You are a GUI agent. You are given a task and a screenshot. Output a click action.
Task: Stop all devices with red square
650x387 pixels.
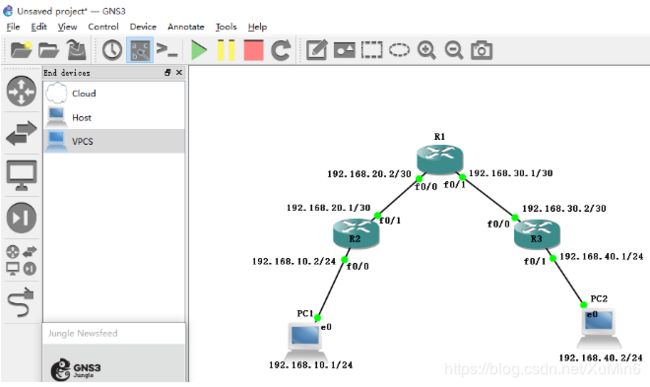pos(254,50)
